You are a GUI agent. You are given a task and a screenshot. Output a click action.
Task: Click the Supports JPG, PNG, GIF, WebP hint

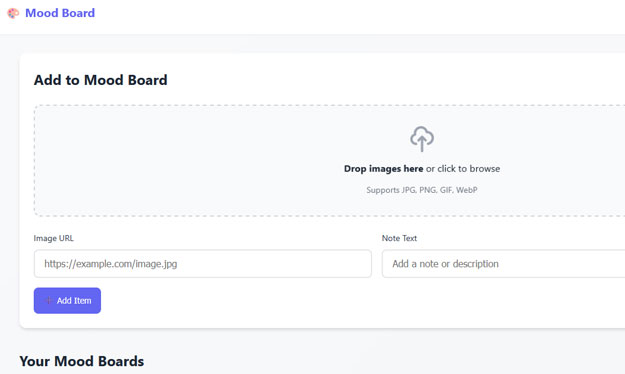422,190
